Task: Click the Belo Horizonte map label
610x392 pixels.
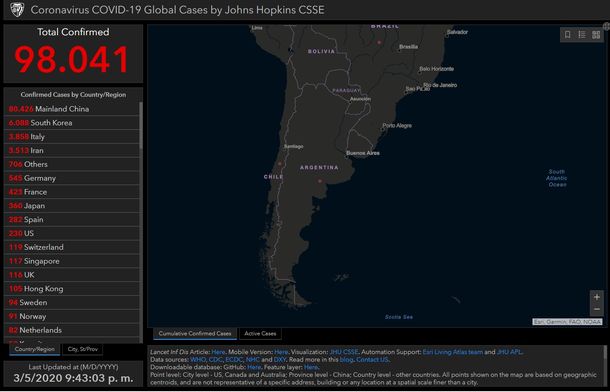Action: [x=436, y=69]
